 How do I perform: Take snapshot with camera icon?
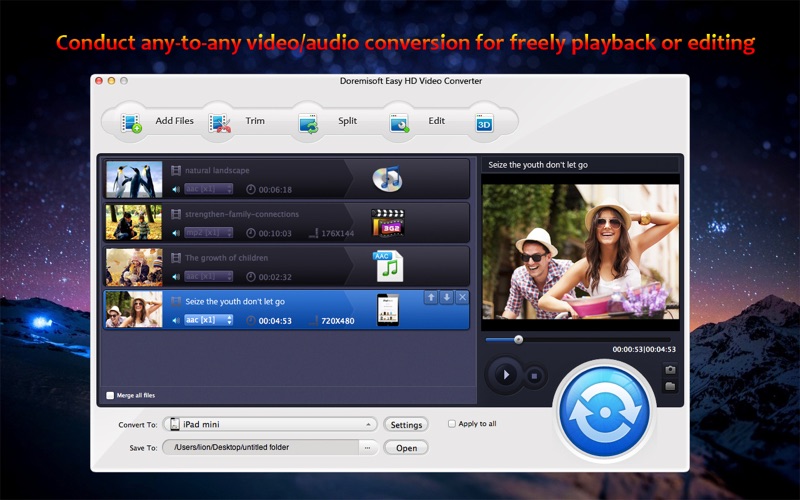click(670, 369)
